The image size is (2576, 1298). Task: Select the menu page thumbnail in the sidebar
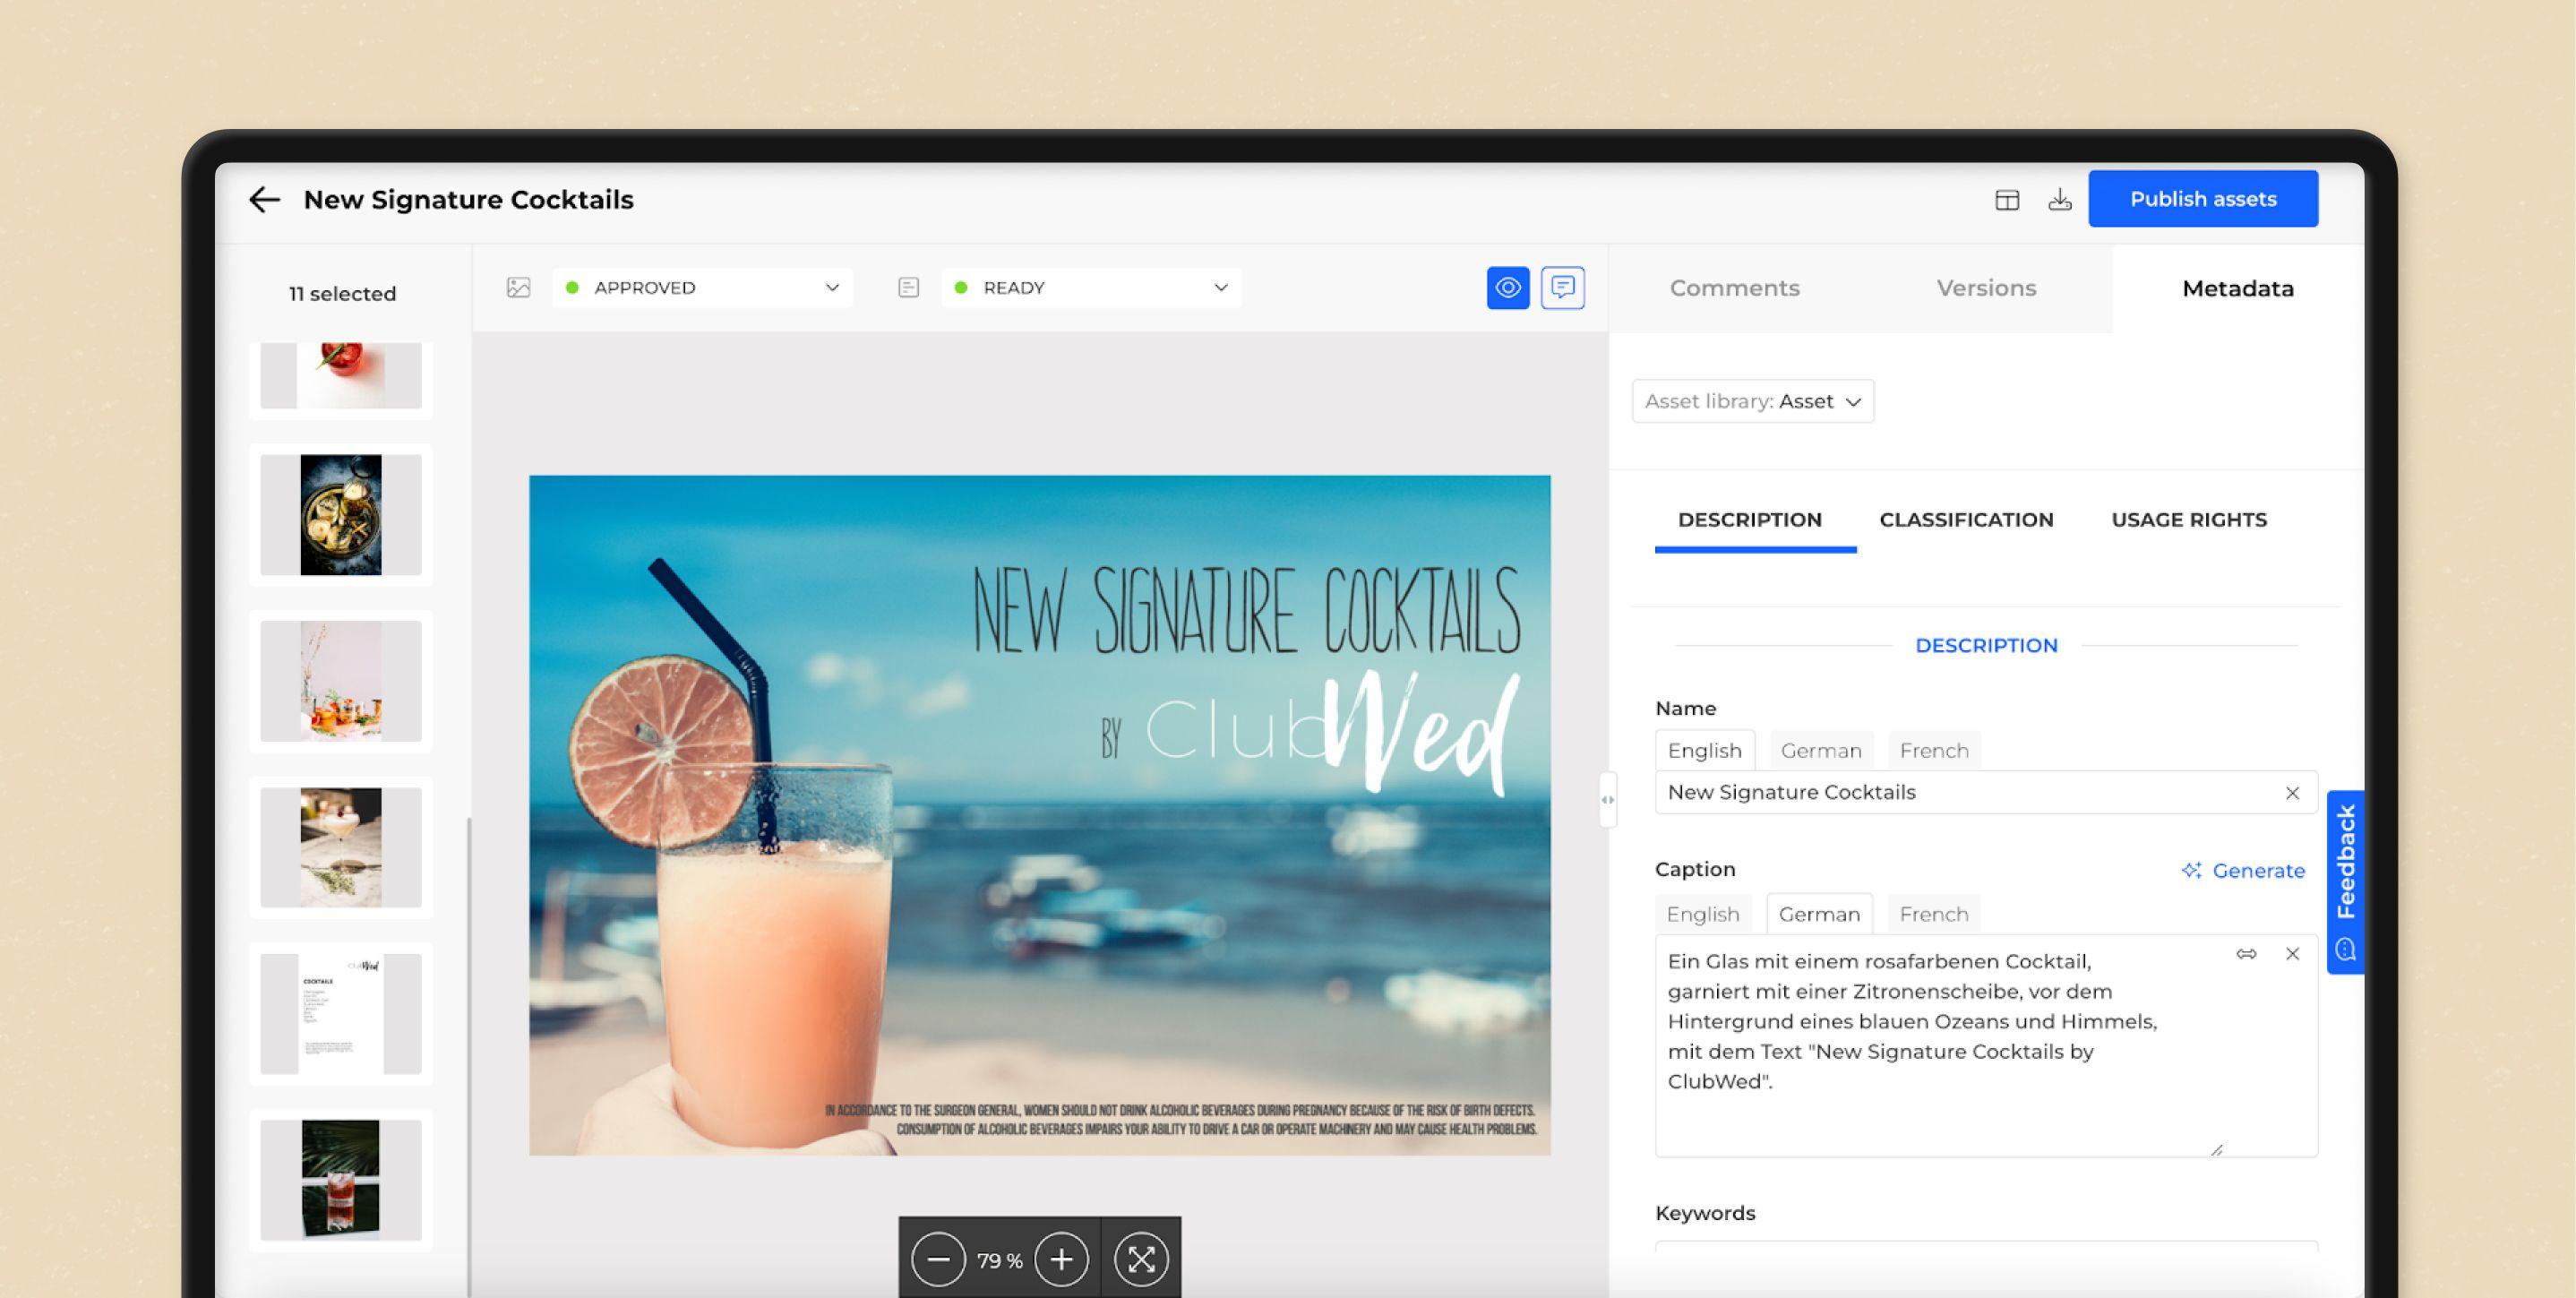pos(340,1013)
